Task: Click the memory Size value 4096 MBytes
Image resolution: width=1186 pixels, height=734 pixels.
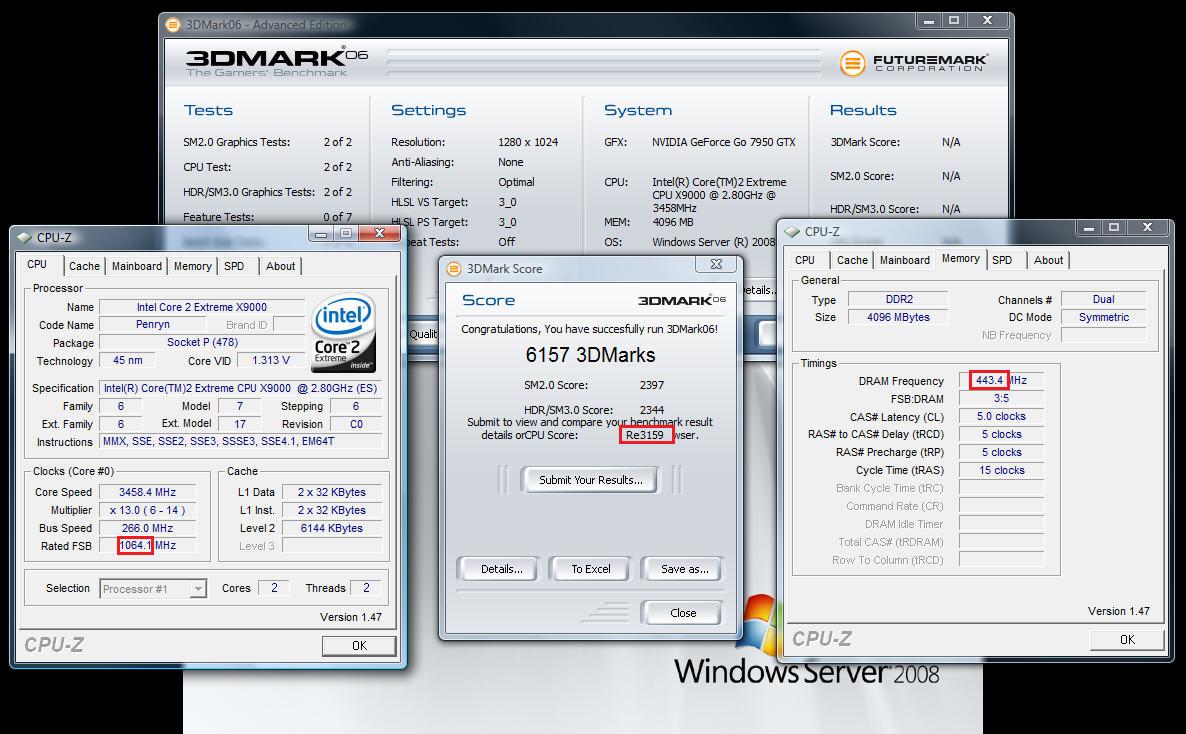Action: click(899, 317)
